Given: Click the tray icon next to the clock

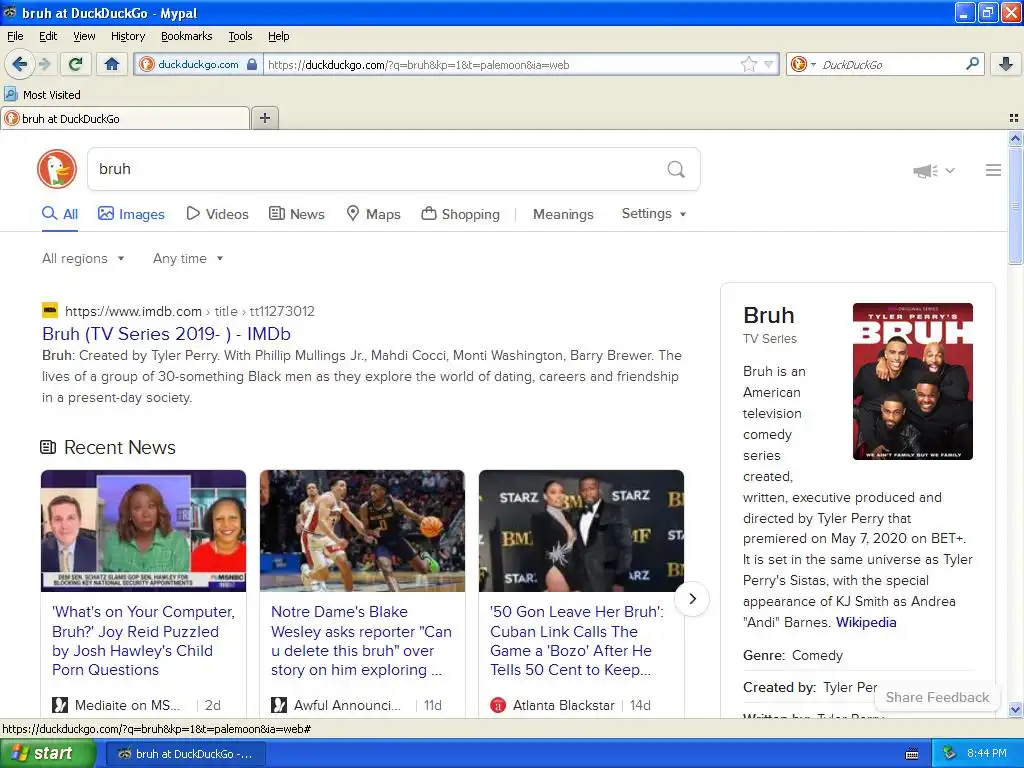Looking at the screenshot, I should pyautogui.click(x=950, y=754).
